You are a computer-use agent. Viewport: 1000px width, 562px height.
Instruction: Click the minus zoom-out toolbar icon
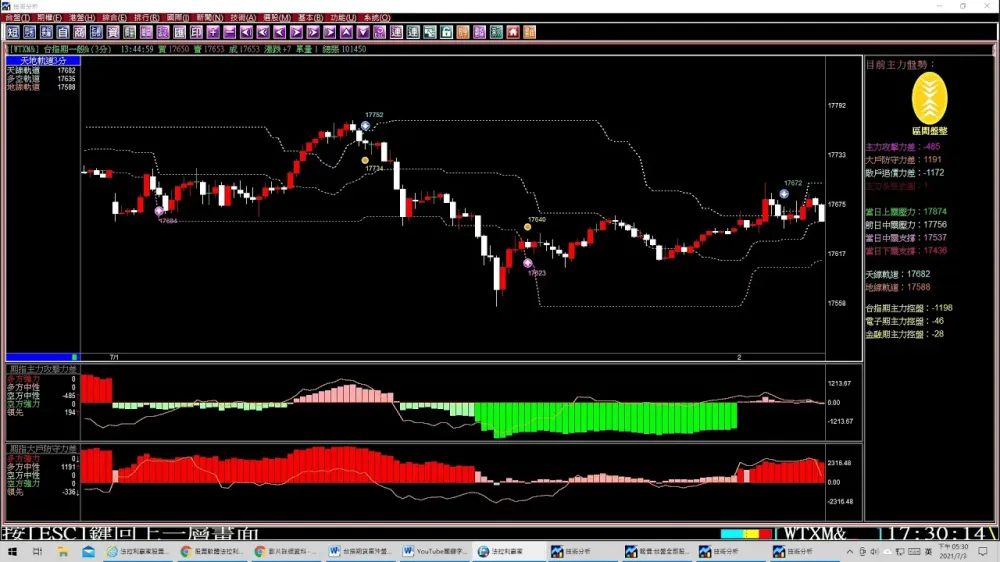(x=230, y=32)
